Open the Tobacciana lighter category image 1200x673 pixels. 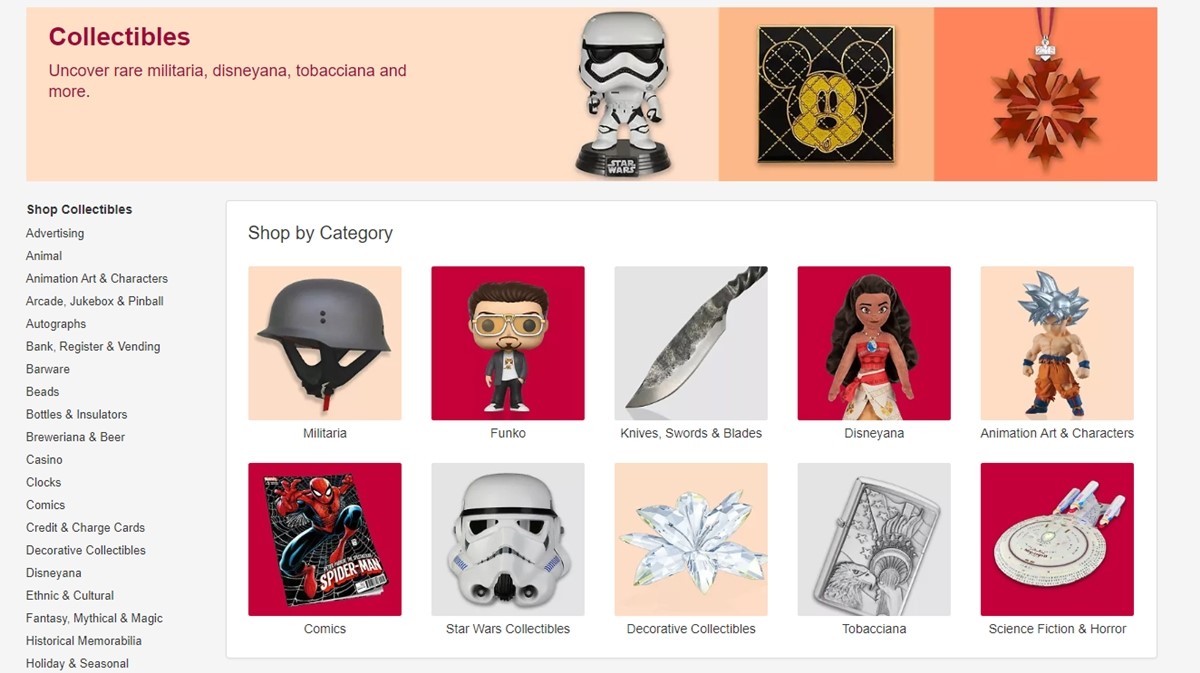[x=874, y=539]
